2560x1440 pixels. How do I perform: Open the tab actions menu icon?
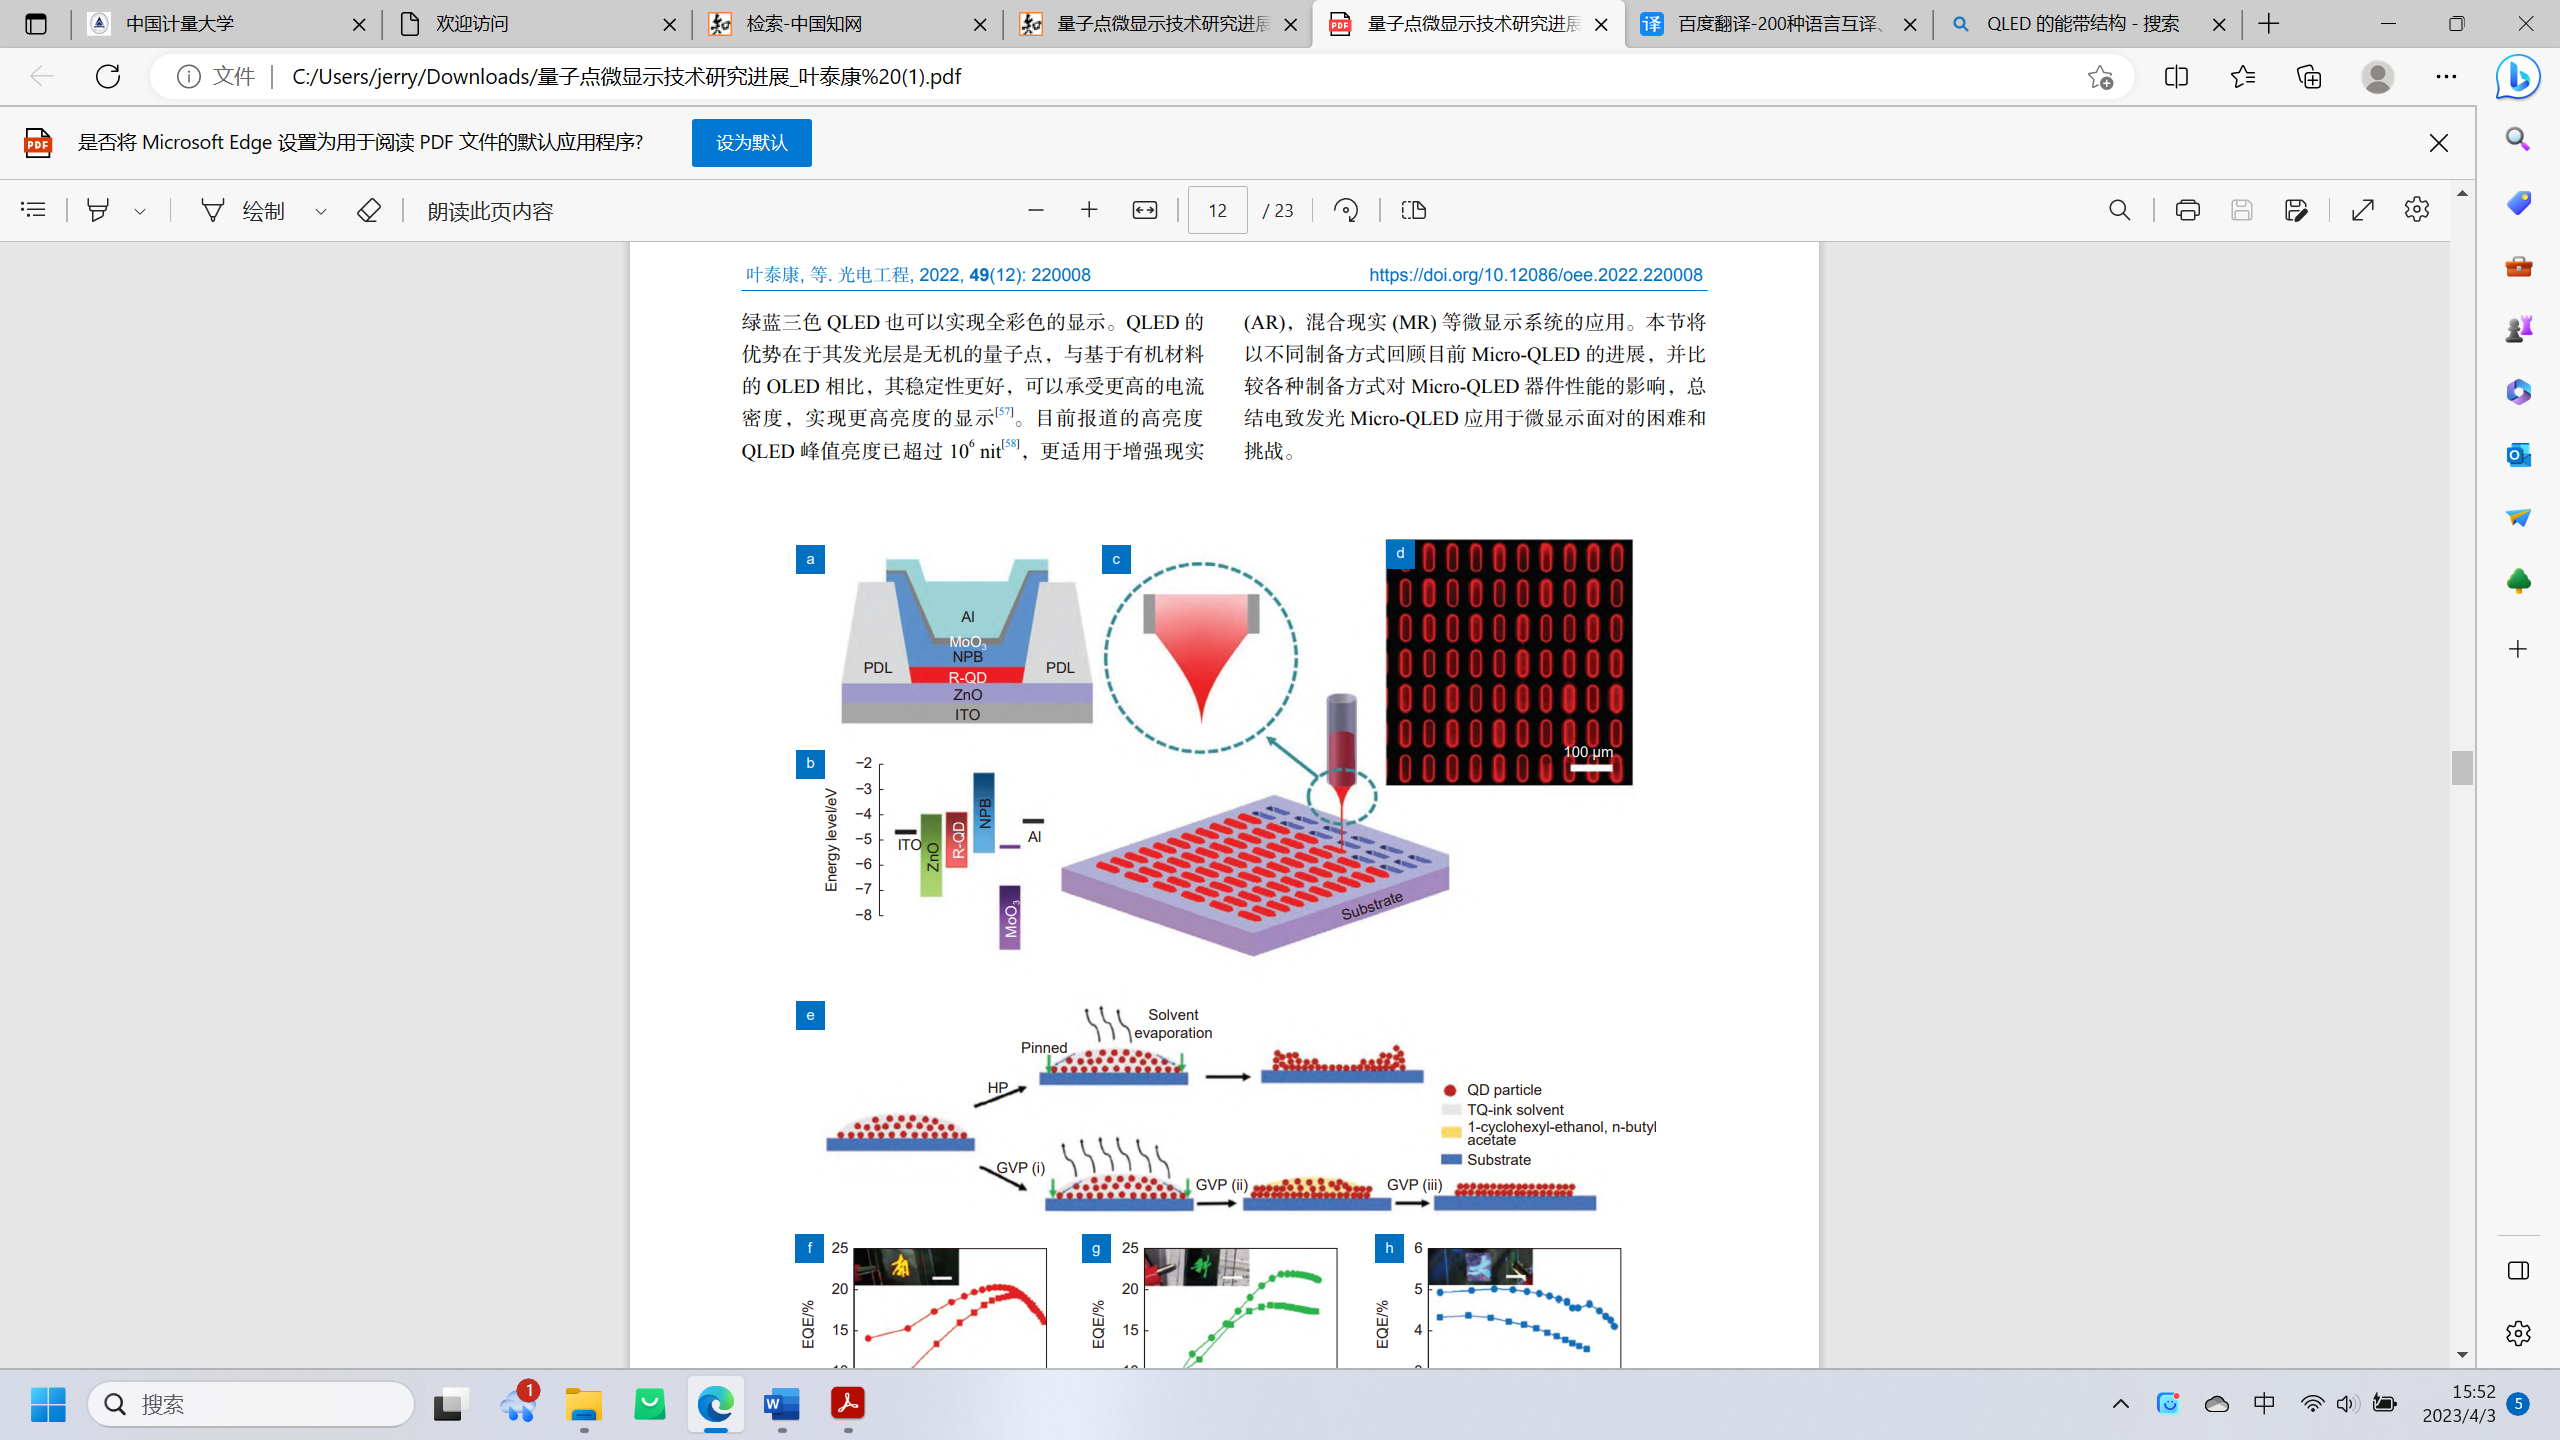(x=36, y=24)
